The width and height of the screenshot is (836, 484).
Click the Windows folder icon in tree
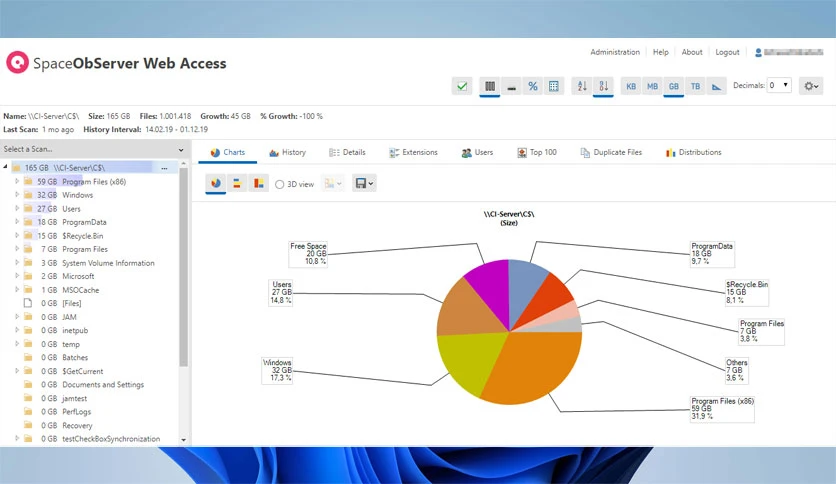pyautogui.click(x=28, y=195)
